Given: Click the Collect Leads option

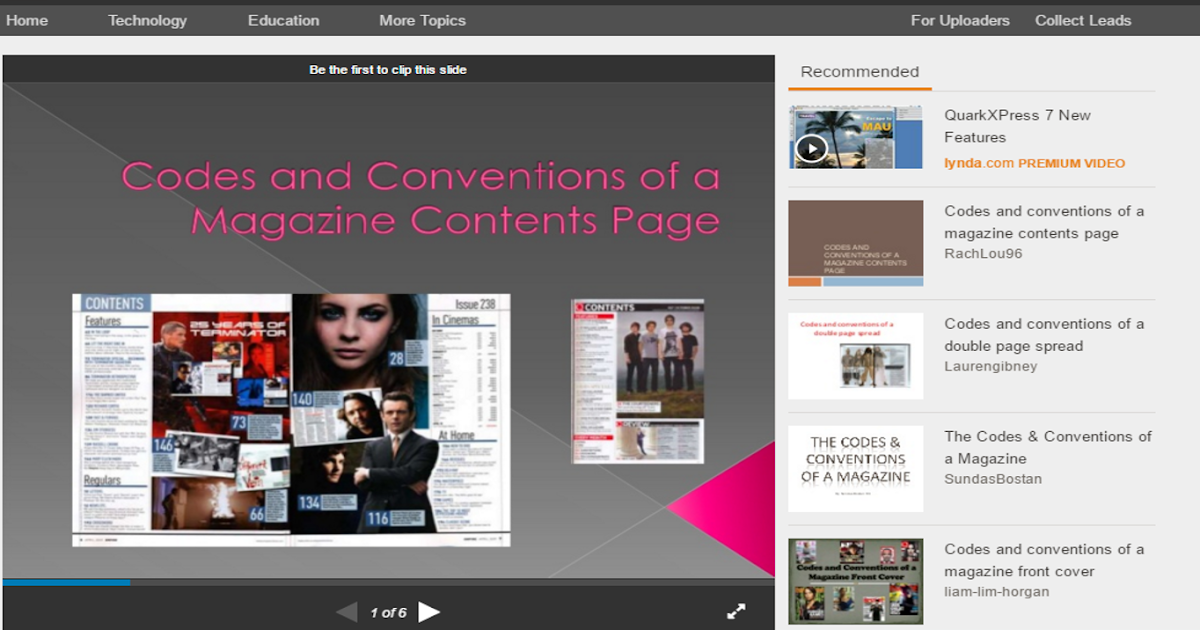Looking at the screenshot, I should [1083, 19].
